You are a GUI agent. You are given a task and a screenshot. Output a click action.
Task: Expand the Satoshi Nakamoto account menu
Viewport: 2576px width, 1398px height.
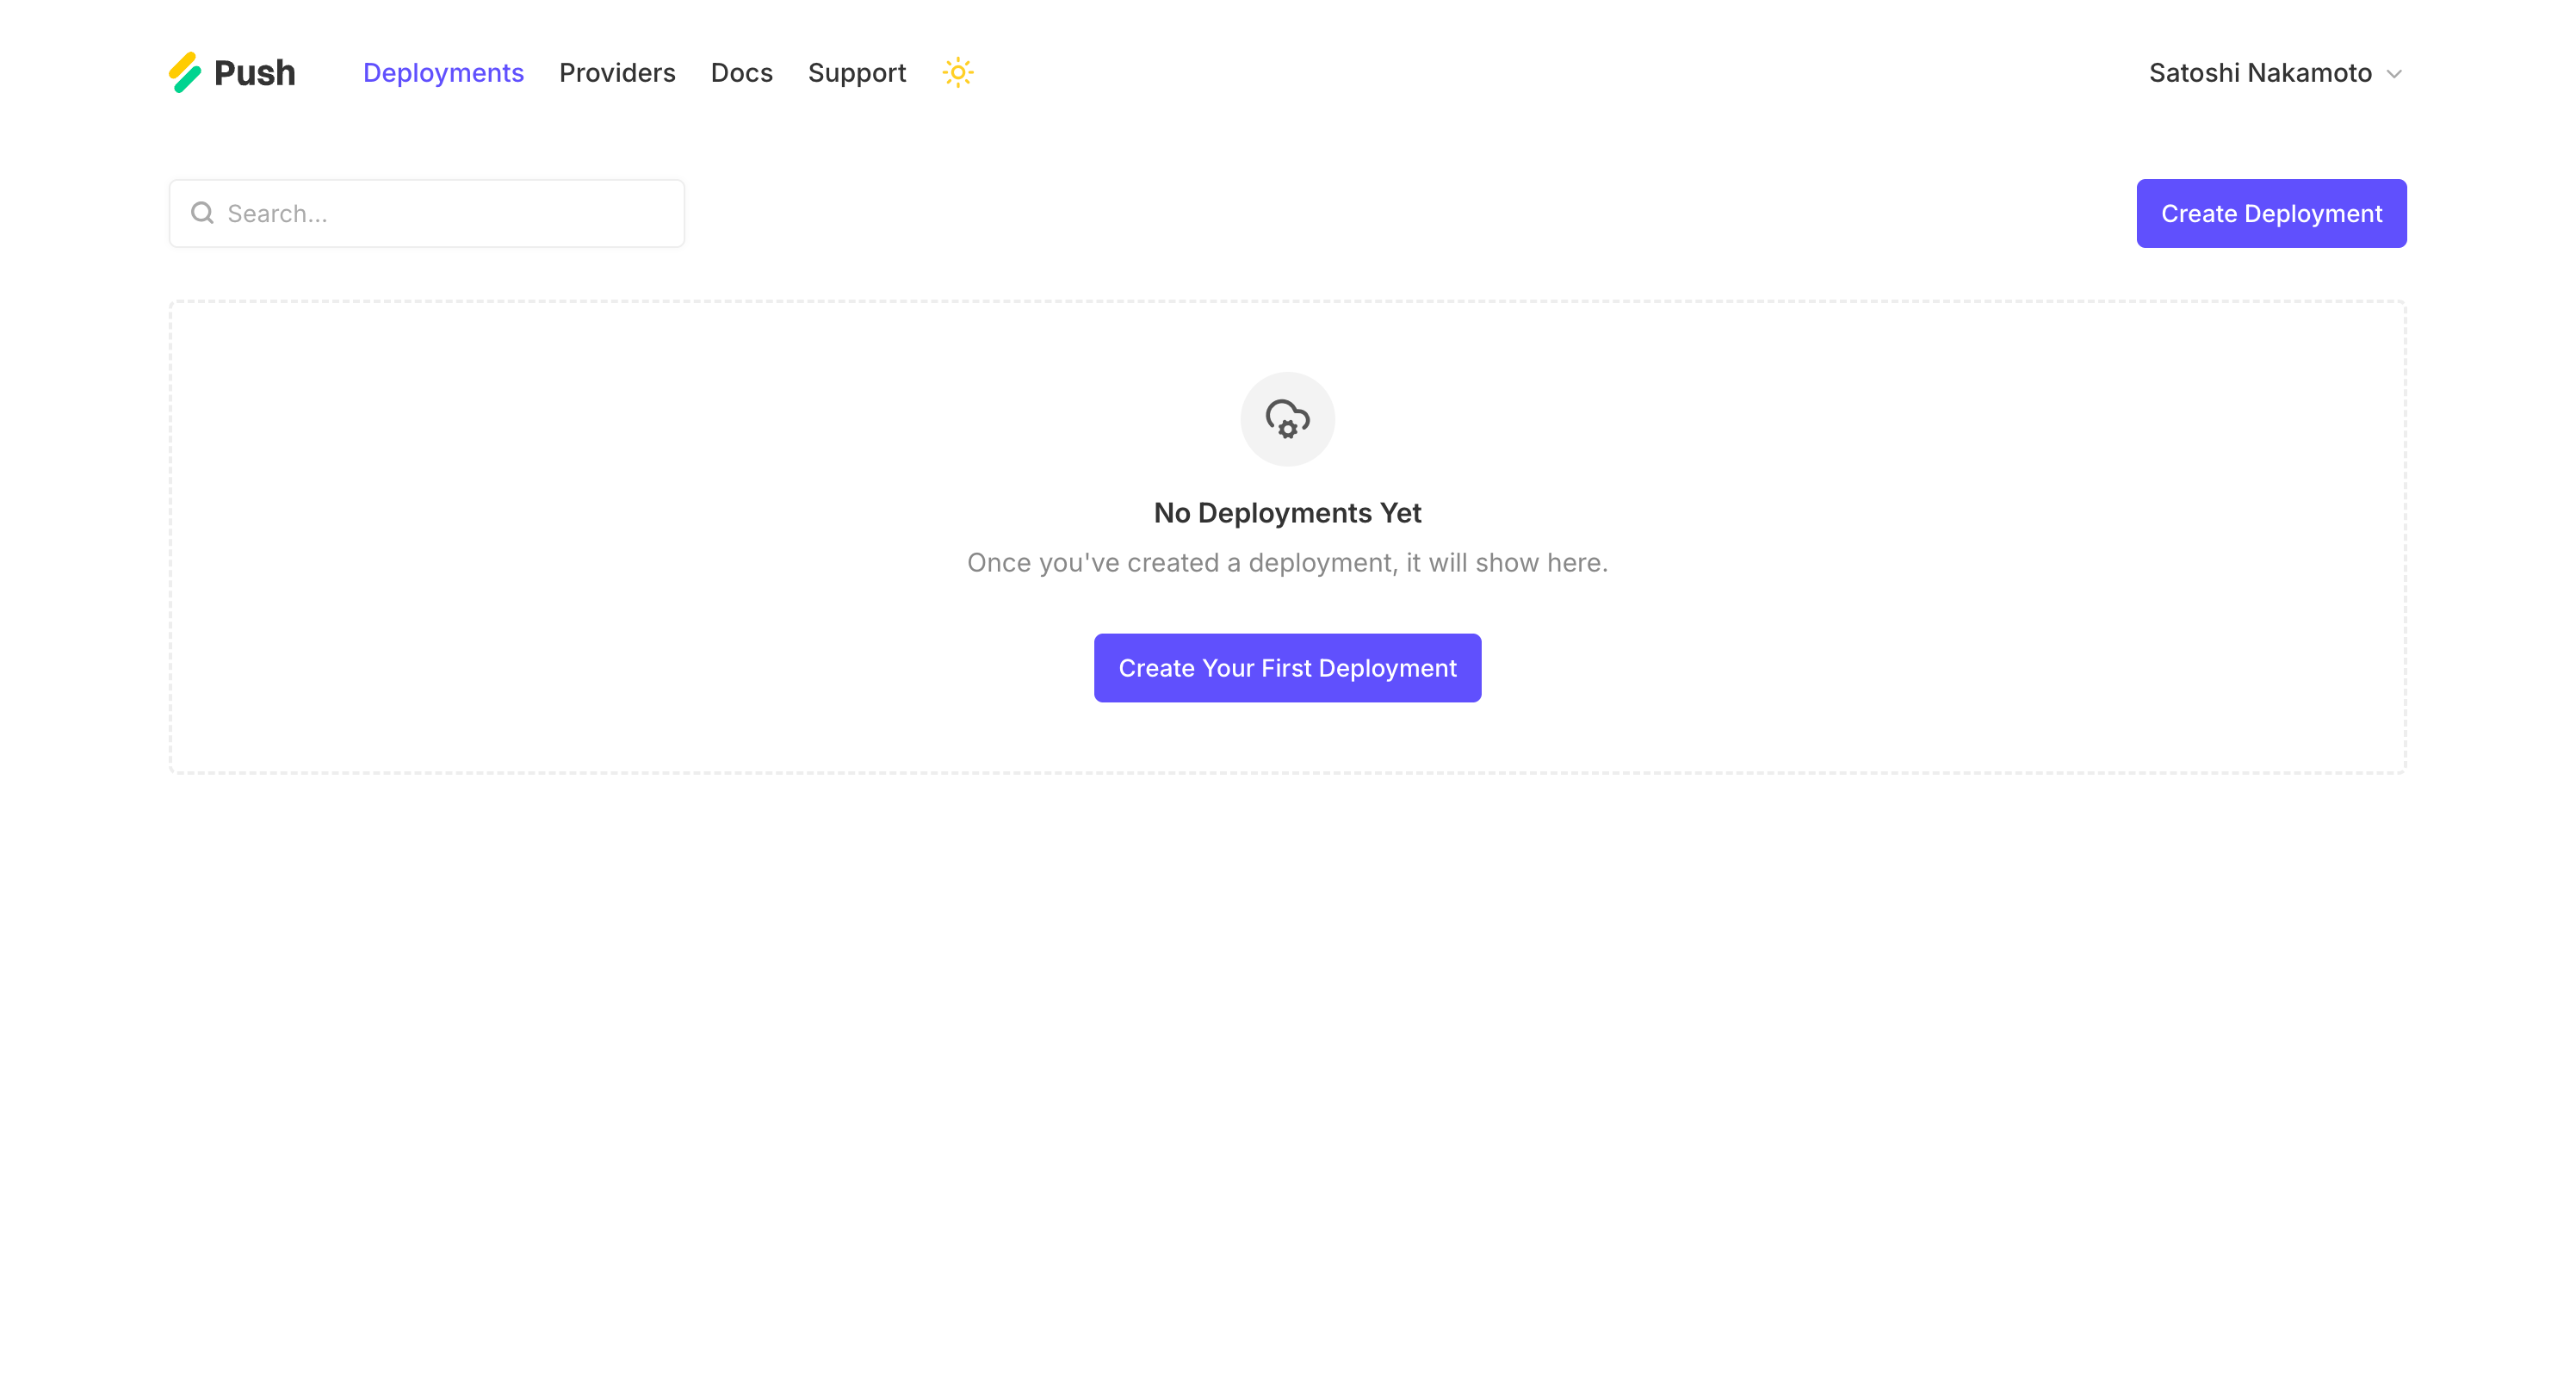(2275, 73)
